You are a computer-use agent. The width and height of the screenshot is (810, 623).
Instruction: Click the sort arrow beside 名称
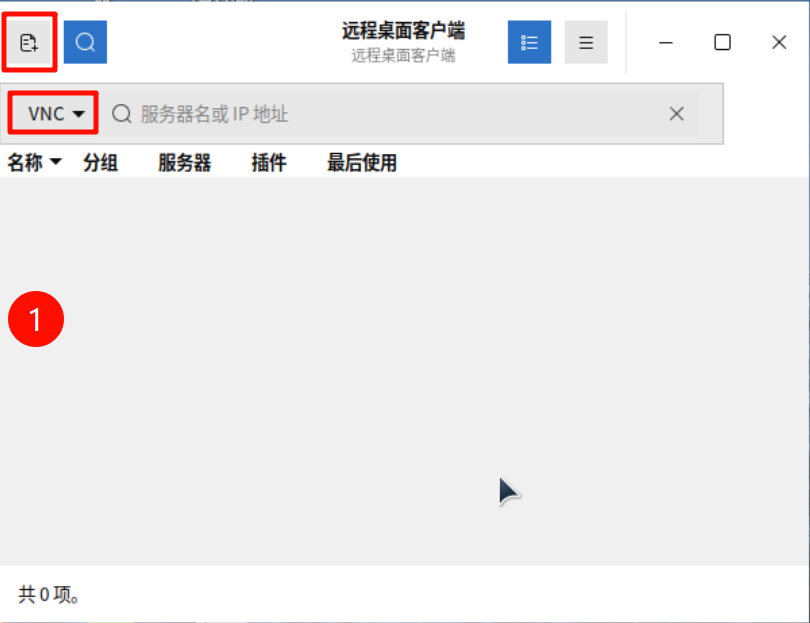coord(56,163)
